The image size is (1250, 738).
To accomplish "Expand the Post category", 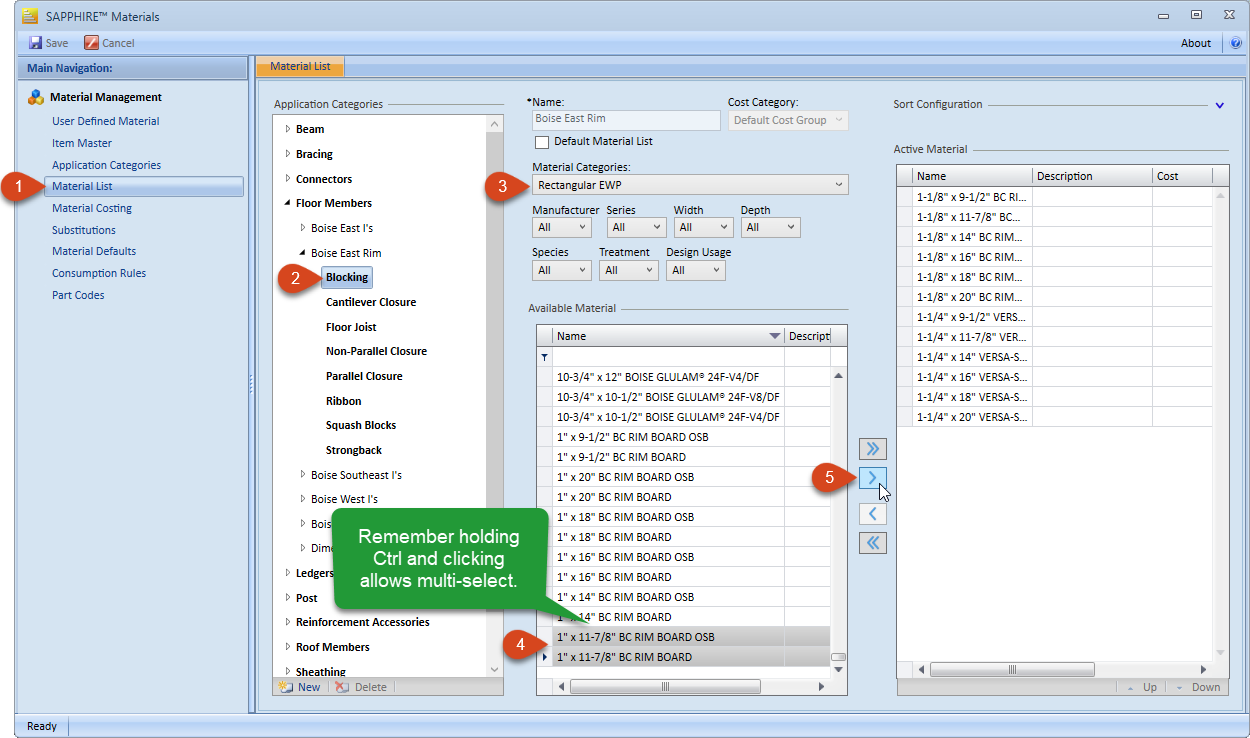I will (x=288, y=598).
